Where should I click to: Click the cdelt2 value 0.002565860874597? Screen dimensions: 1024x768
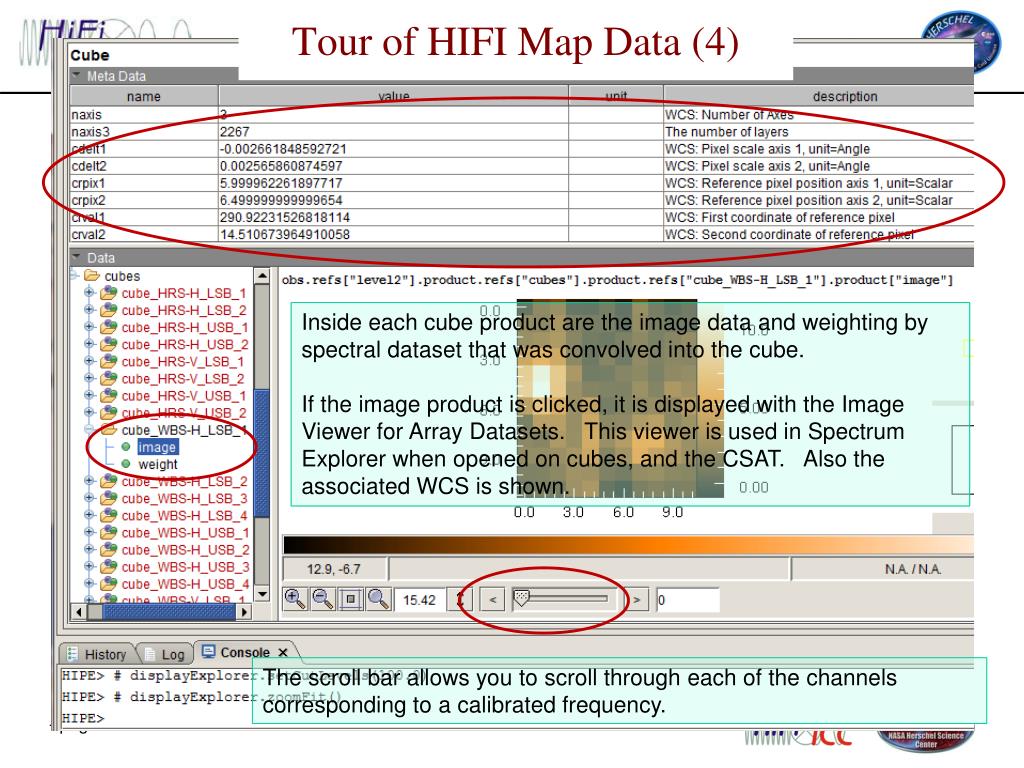(281, 166)
